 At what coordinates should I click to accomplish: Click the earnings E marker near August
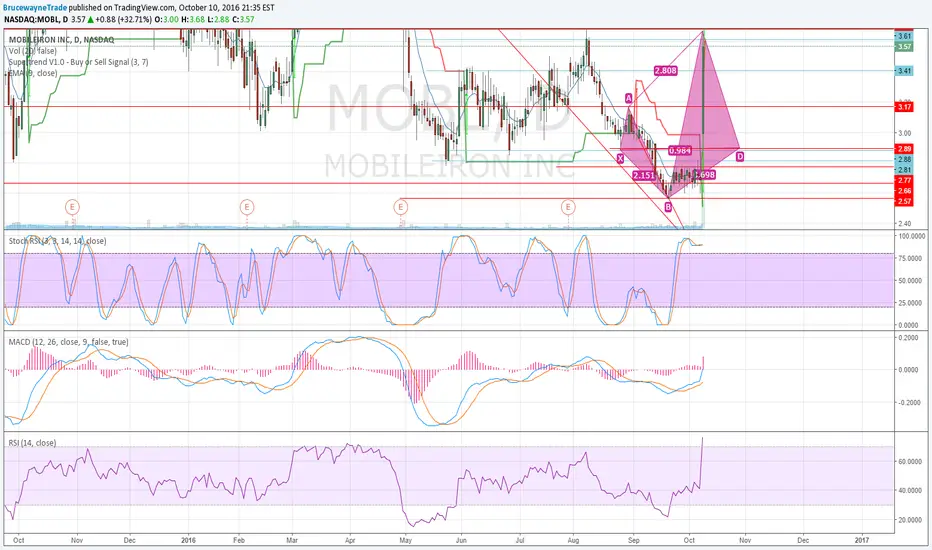point(569,207)
